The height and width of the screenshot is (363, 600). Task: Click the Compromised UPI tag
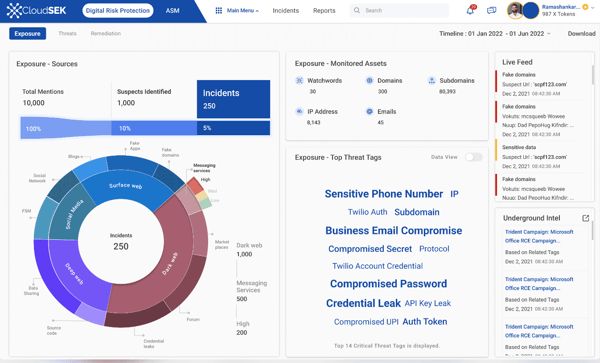point(366,322)
